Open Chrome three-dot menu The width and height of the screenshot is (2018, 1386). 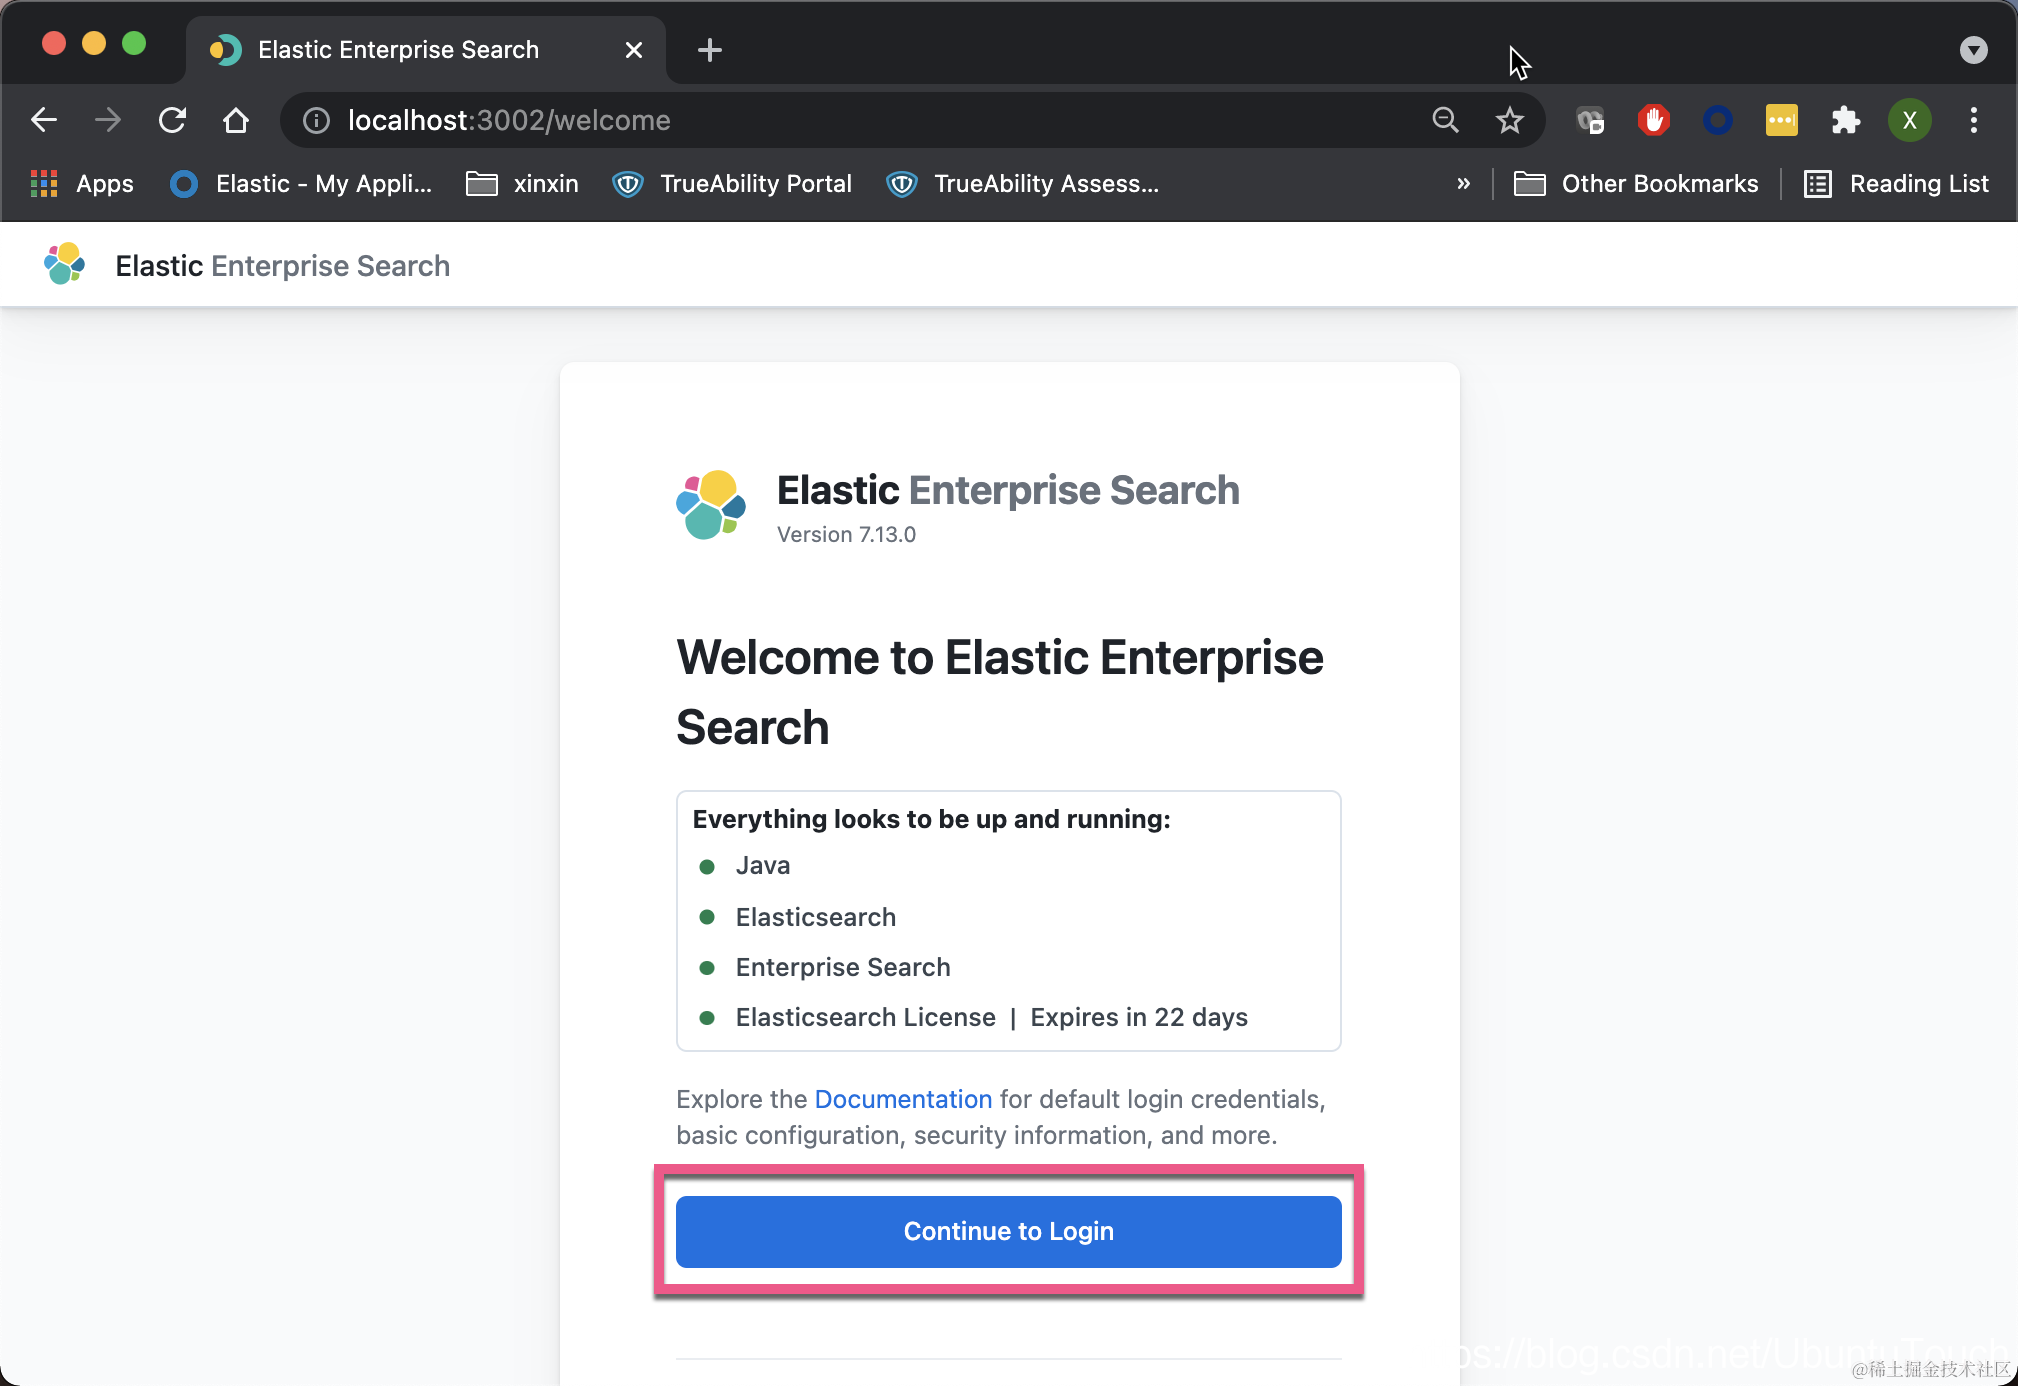coord(1973,120)
